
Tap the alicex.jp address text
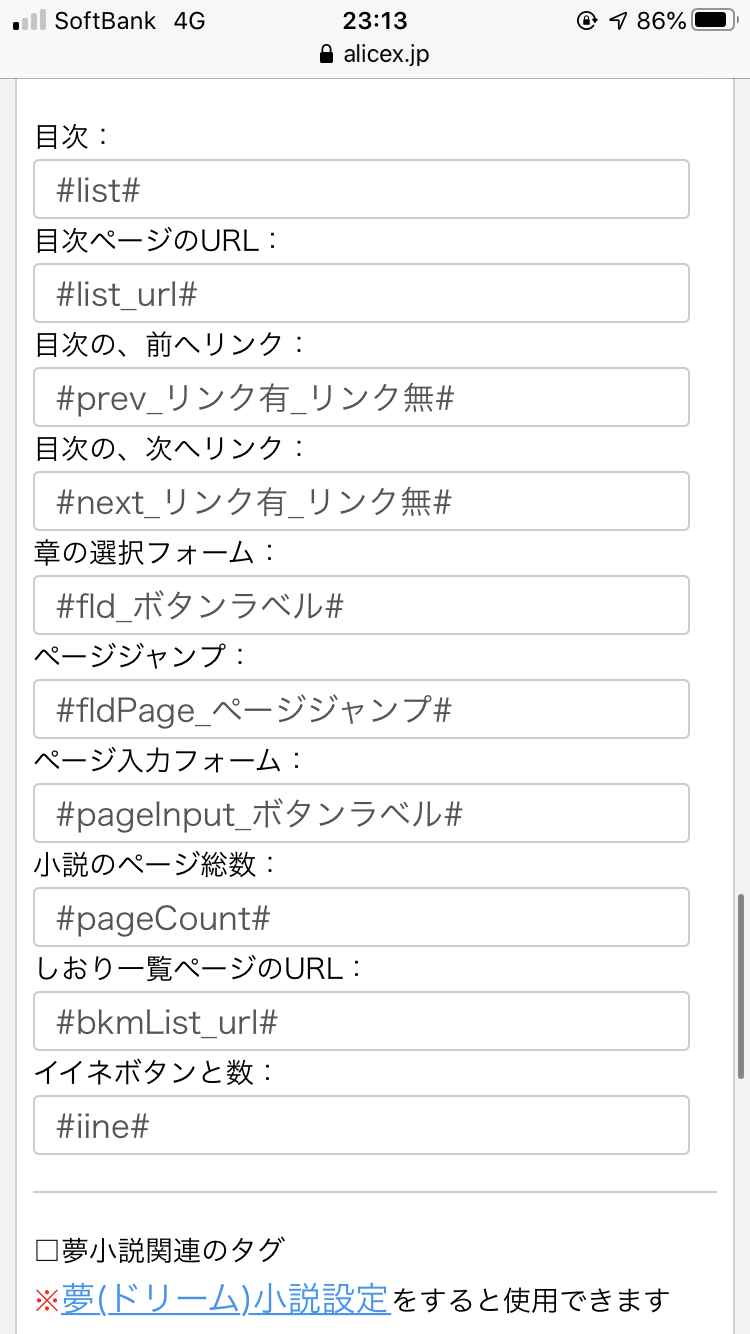(386, 54)
